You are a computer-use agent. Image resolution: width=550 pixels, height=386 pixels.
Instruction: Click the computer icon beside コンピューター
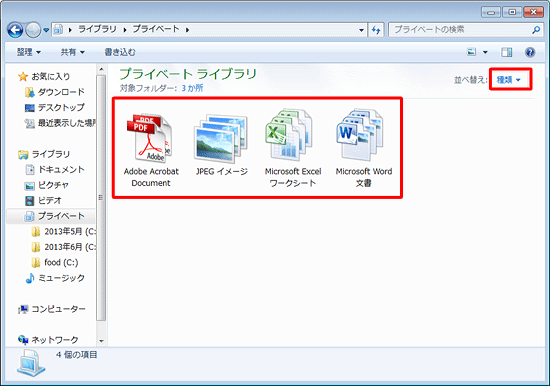coord(23,309)
